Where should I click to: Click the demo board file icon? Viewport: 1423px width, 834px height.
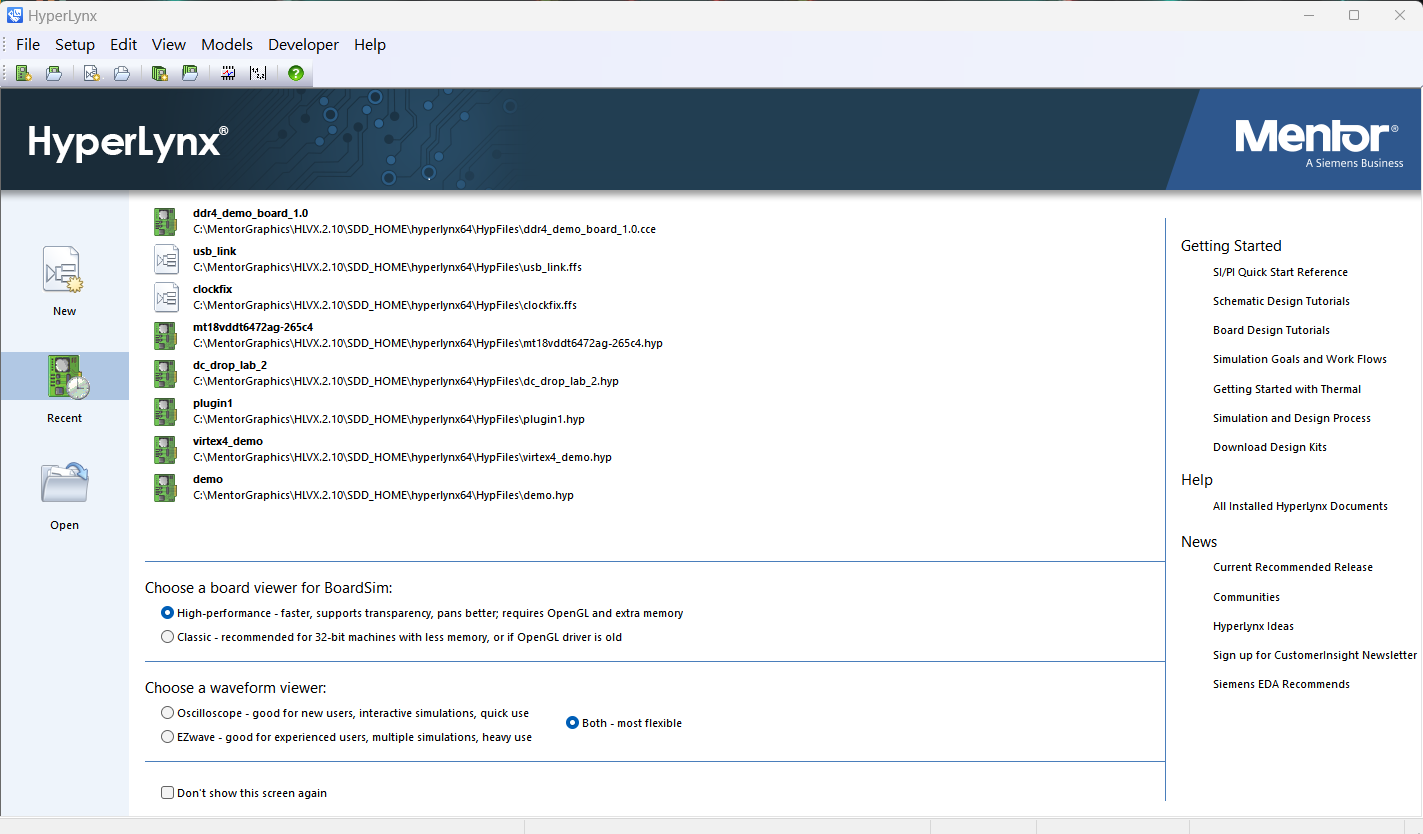(x=165, y=488)
